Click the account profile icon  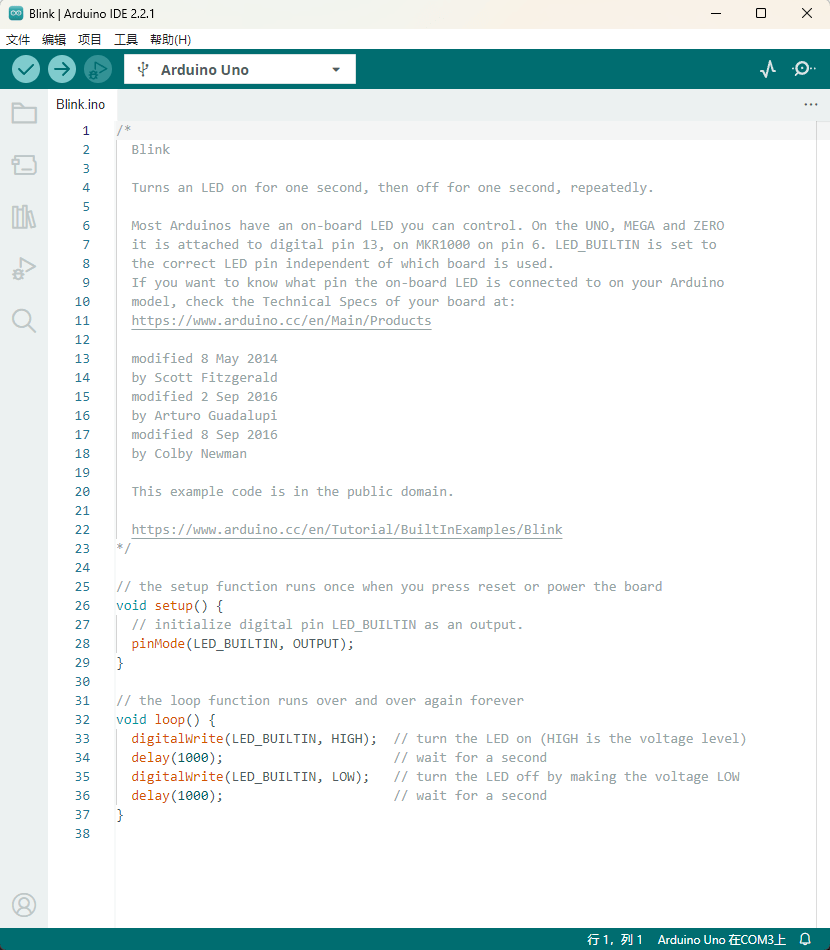(x=24, y=905)
